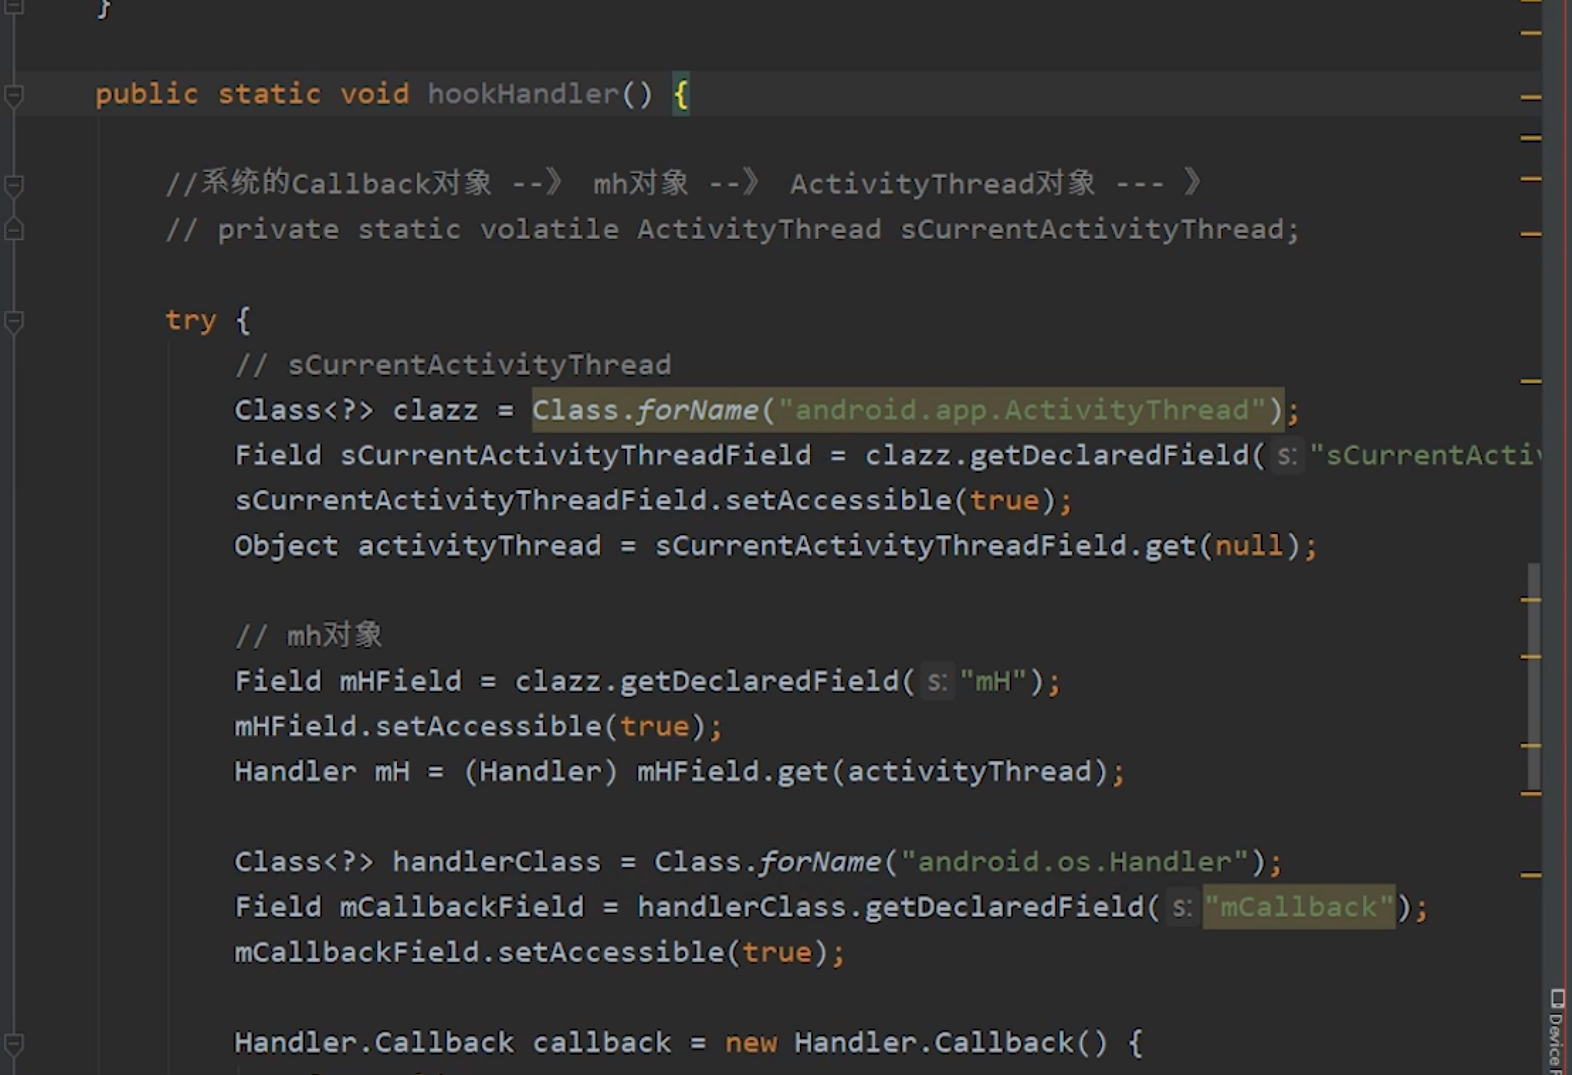Image resolution: width=1572 pixels, height=1075 pixels.
Task: Collapse the hookHandler method fold marker
Action: [14, 95]
